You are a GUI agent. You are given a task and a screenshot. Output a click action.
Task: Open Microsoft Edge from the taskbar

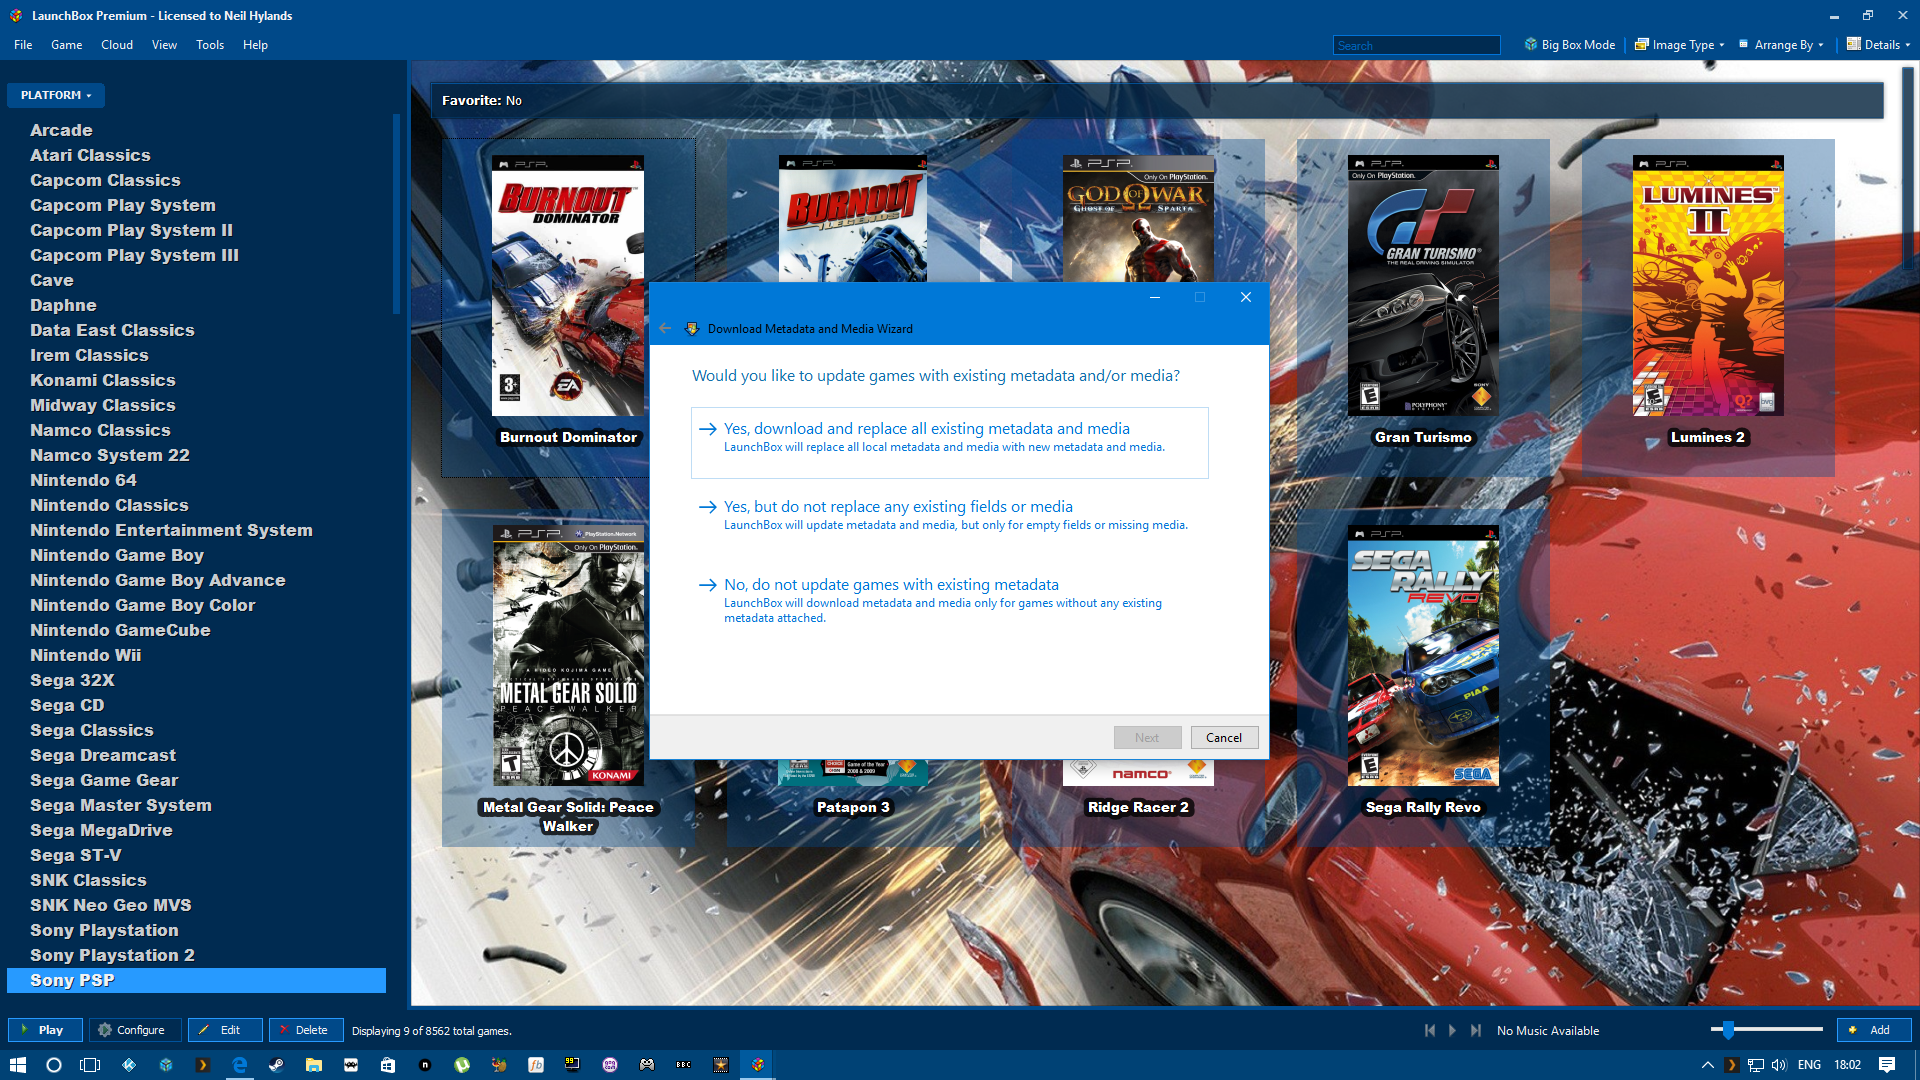tap(240, 1065)
